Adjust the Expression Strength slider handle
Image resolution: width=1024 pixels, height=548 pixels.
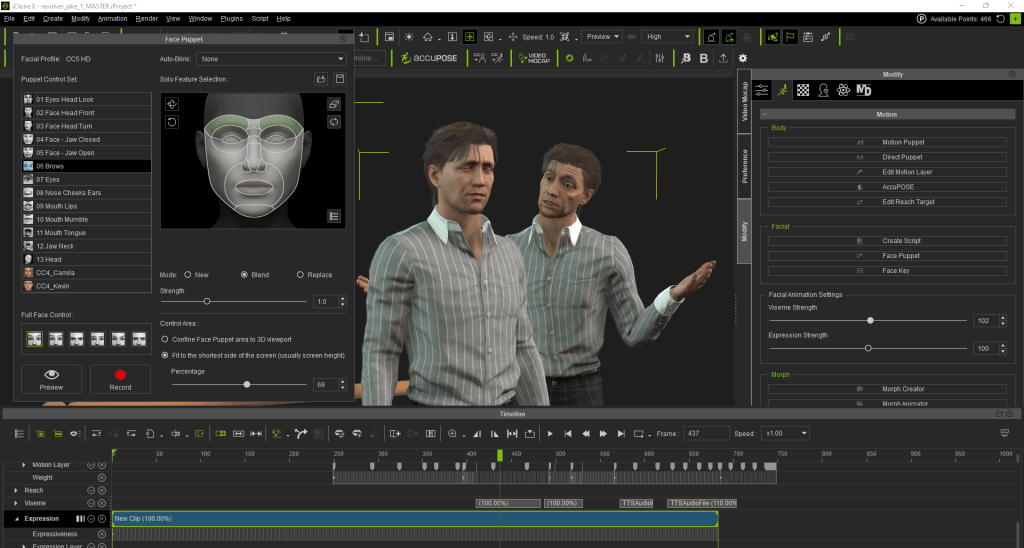click(868, 349)
